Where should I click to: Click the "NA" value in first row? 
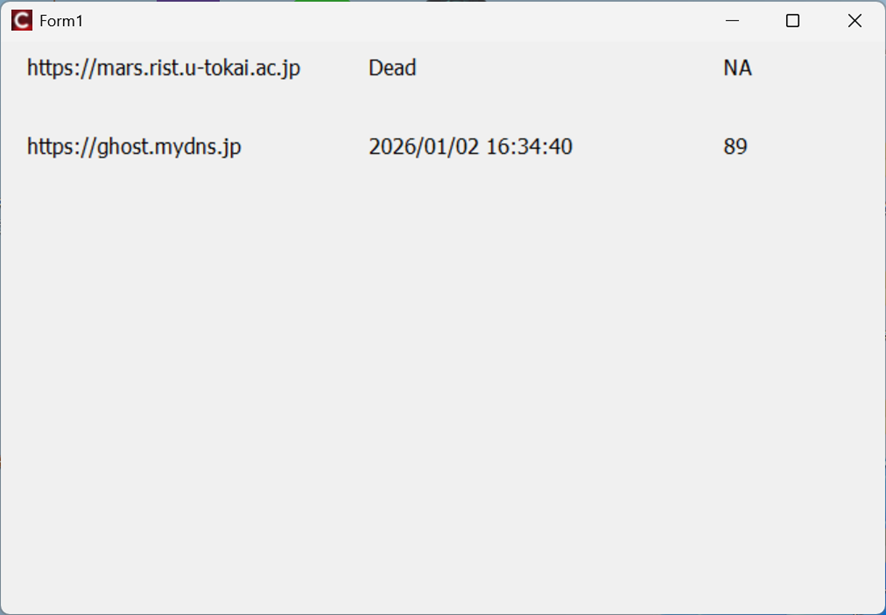tap(737, 68)
